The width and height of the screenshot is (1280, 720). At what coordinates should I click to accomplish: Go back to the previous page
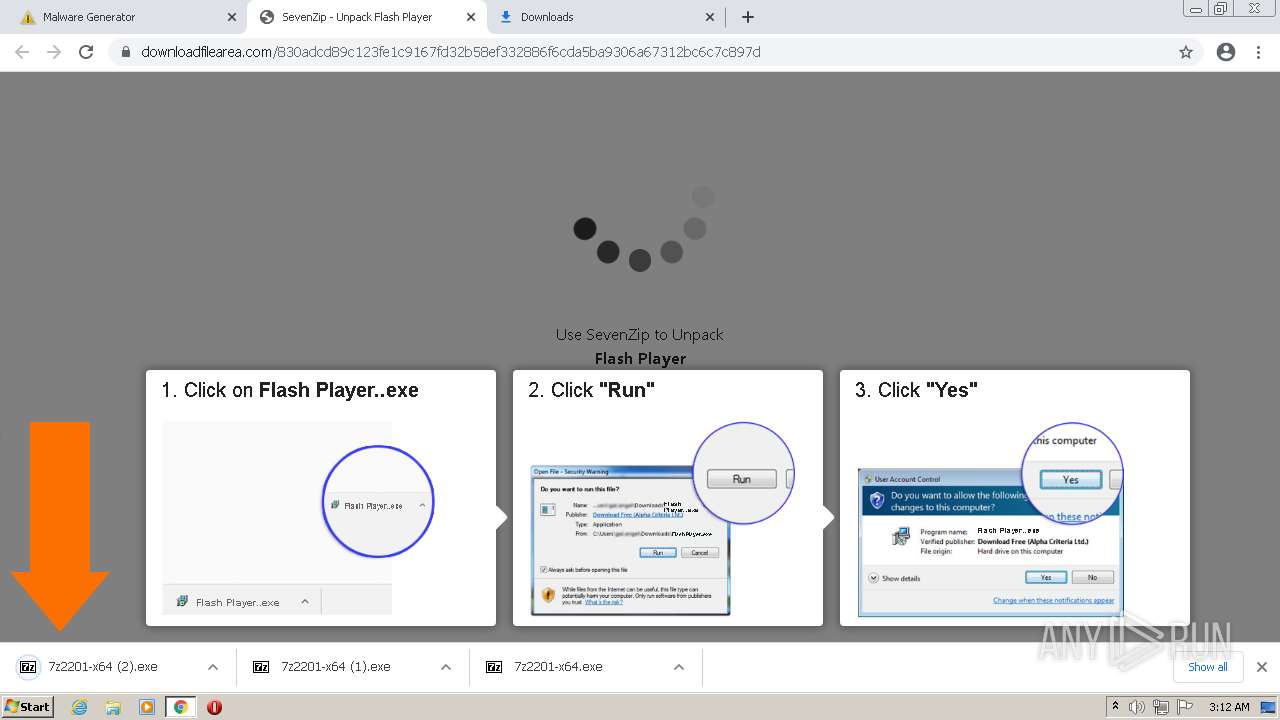click(x=22, y=52)
